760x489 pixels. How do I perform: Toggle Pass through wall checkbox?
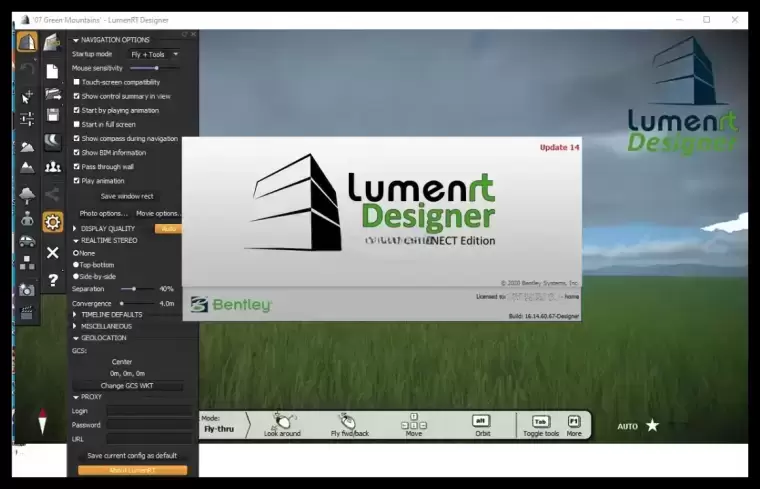[x=77, y=166]
